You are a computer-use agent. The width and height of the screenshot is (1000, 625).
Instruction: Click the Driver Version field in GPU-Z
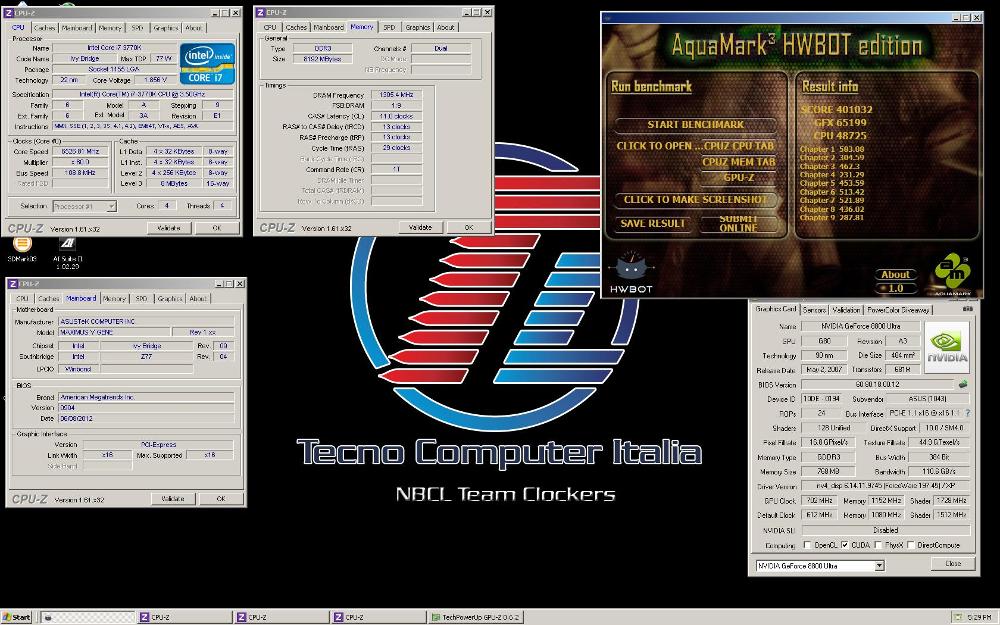[x=885, y=486]
